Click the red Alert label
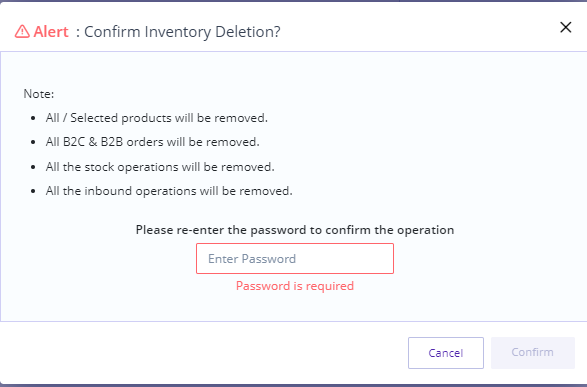 51,32
